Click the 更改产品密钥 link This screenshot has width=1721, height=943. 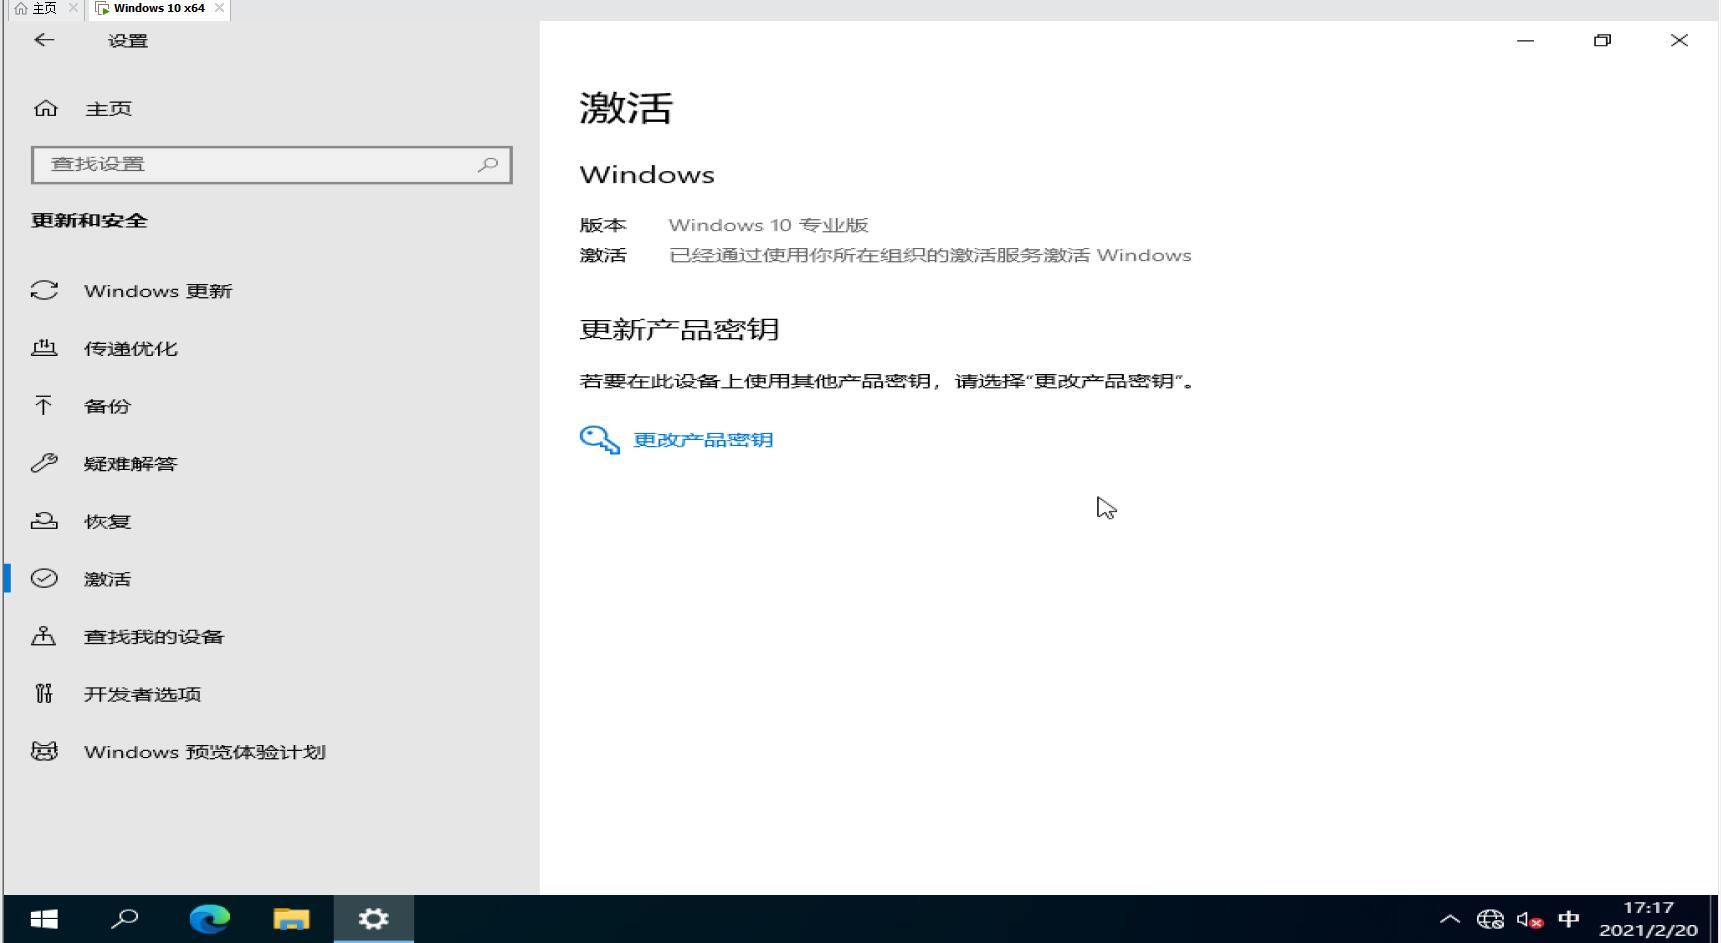(703, 440)
